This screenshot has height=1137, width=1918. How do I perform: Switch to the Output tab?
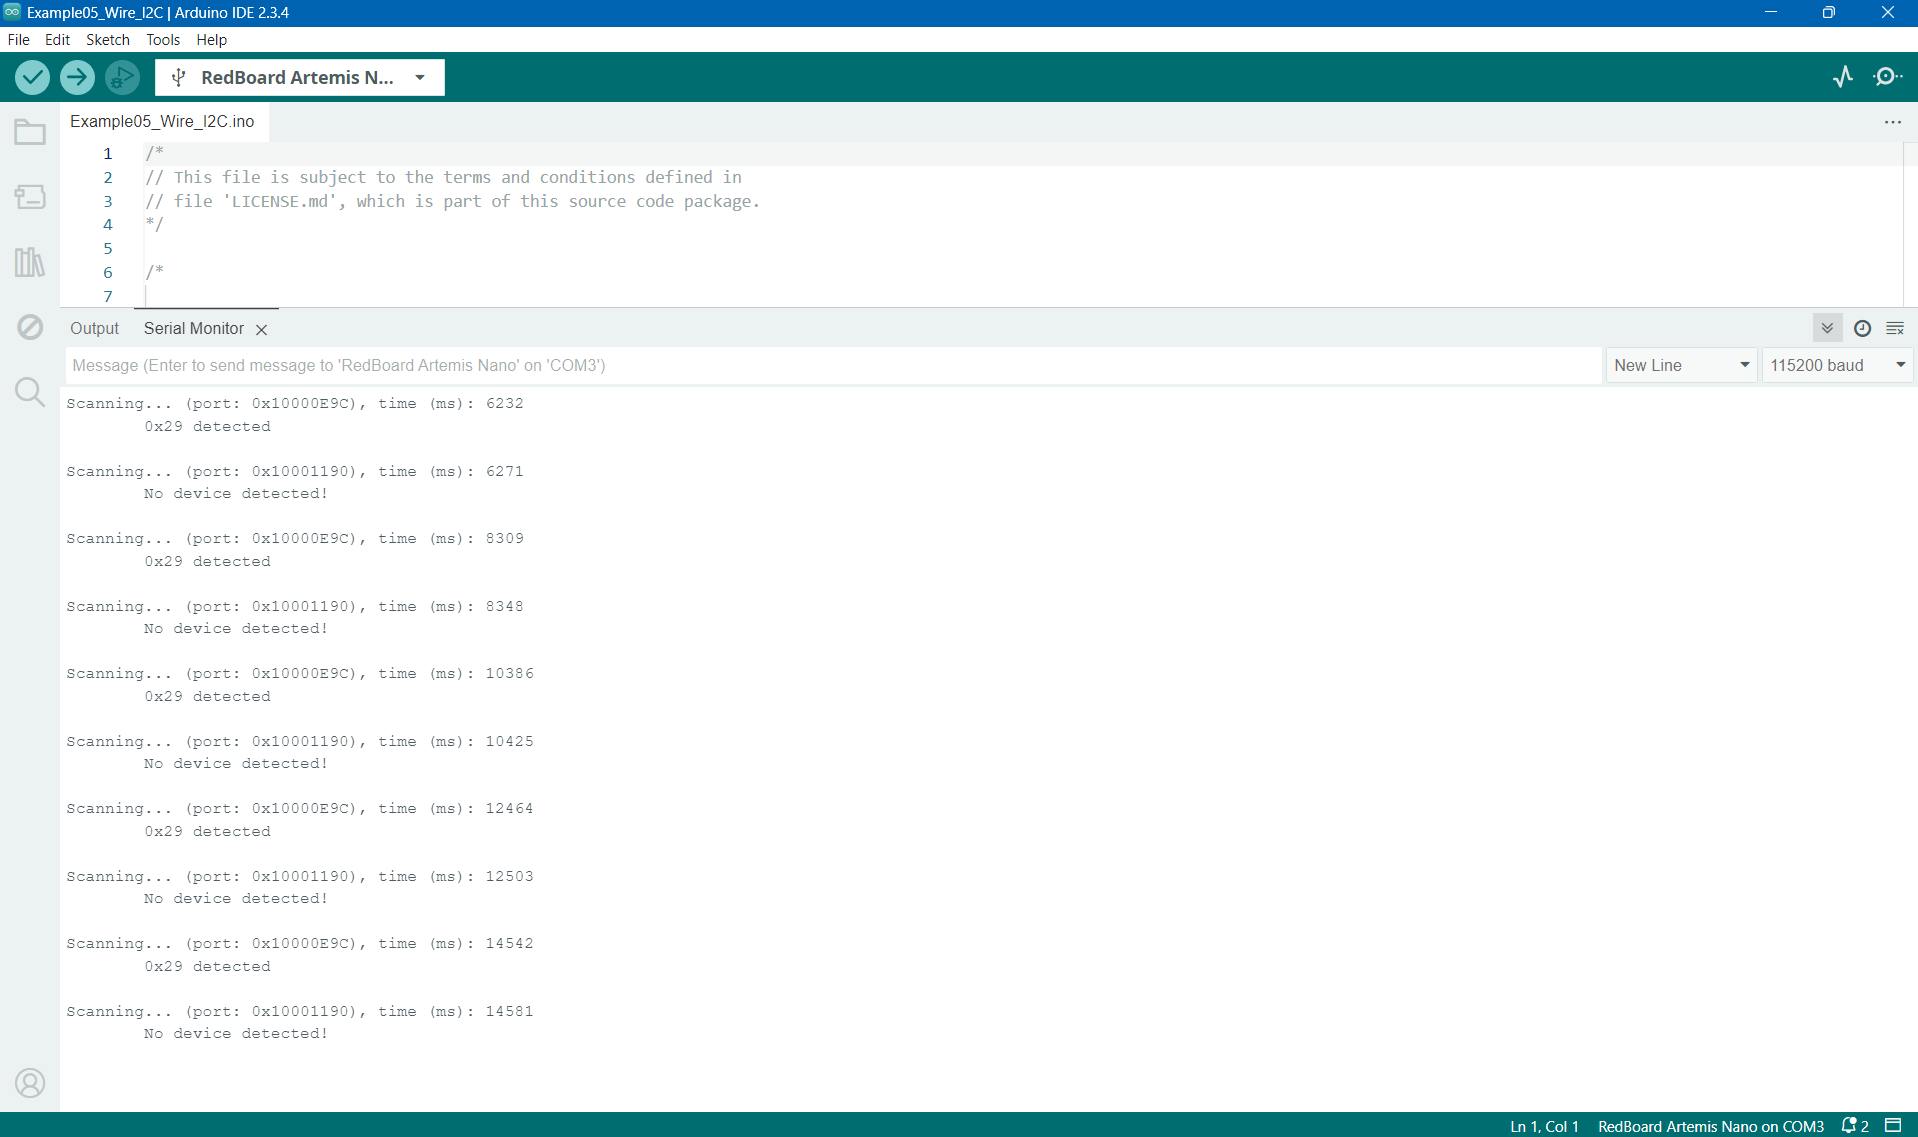(94, 328)
